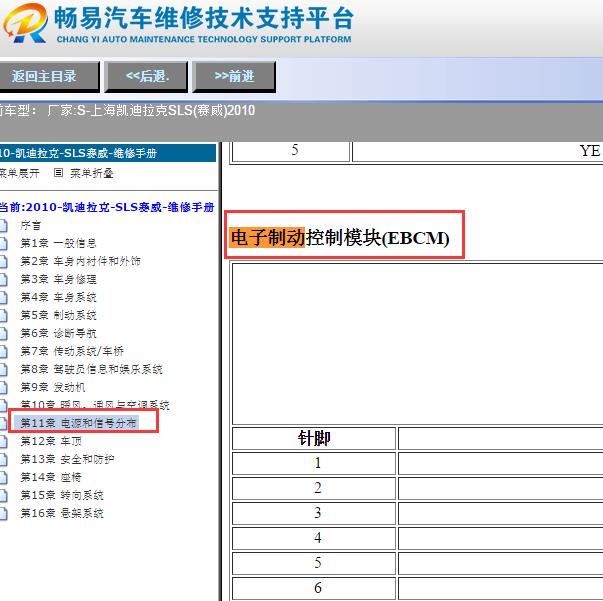The height and width of the screenshot is (601, 603).
Task: Click page icon beside 第1章 一般信息
Action: pyautogui.click(x=3, y=243)
